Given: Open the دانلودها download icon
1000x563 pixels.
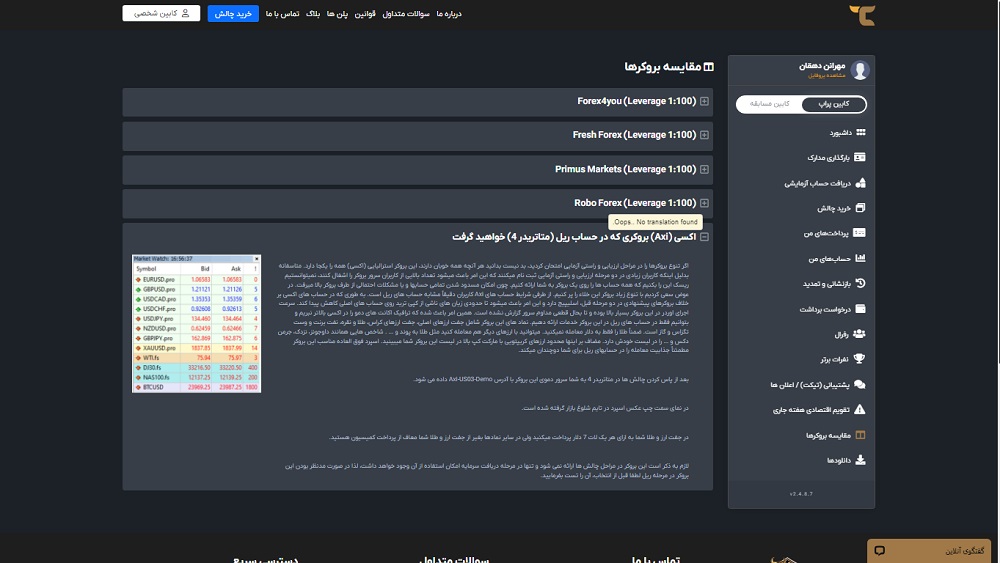Looking at the screenshot, I should click(x=860, y=460).
